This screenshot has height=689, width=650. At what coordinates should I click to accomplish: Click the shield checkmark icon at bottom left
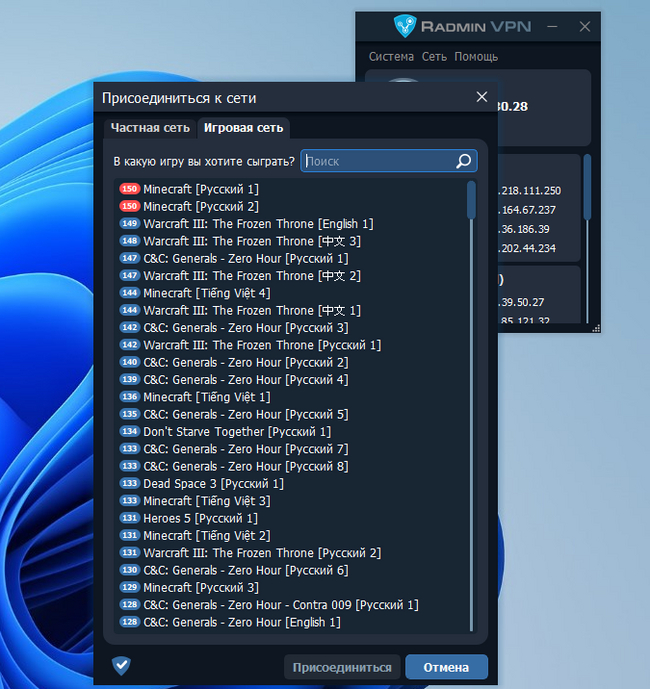pyautogui.click(x=121, y=665)
